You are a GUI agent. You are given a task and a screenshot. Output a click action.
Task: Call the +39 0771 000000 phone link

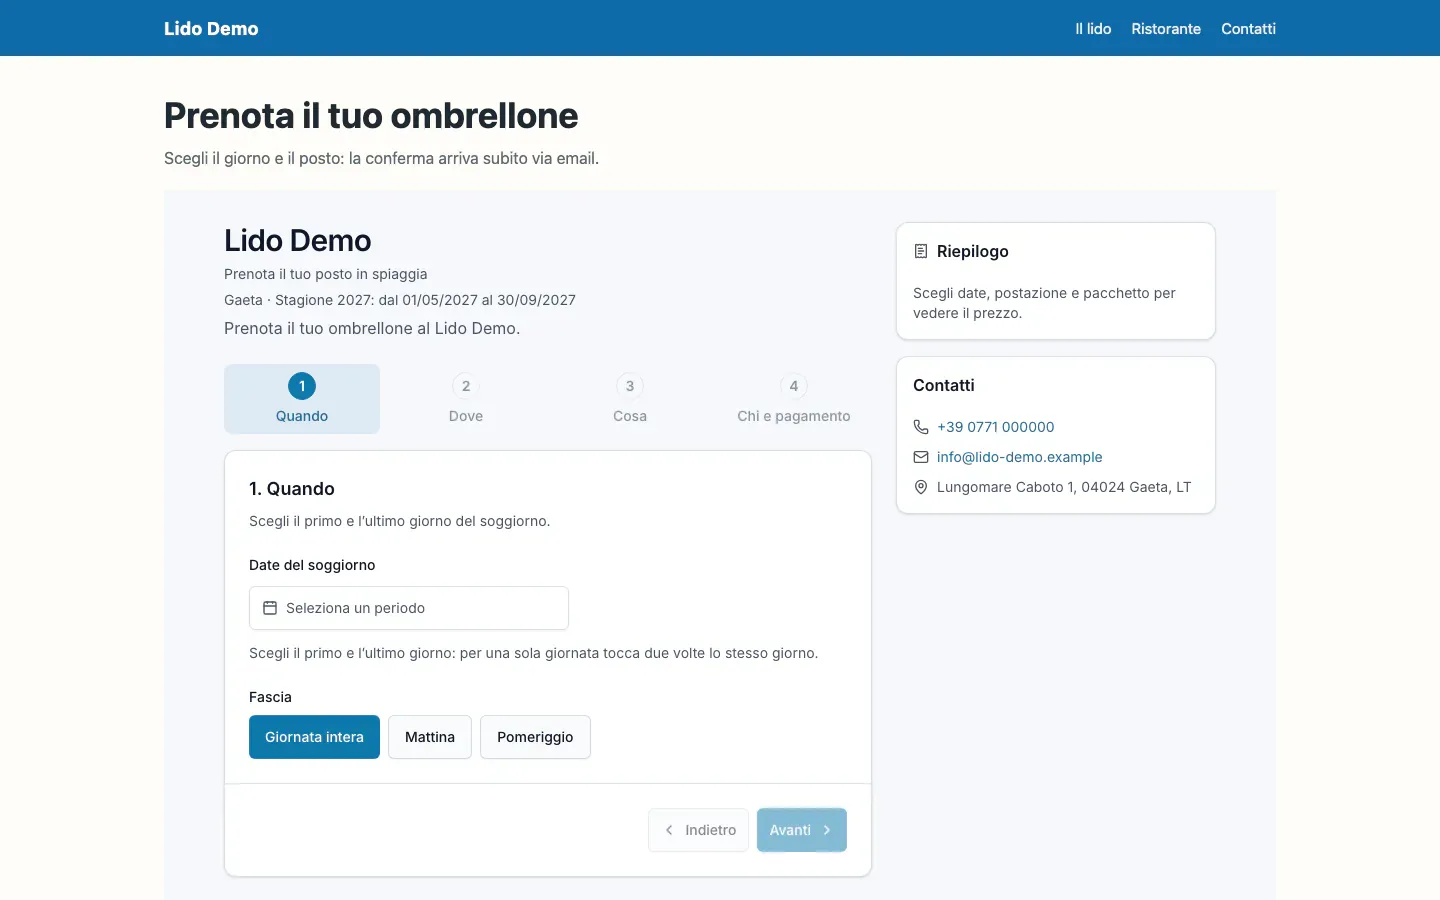(996, 427)
